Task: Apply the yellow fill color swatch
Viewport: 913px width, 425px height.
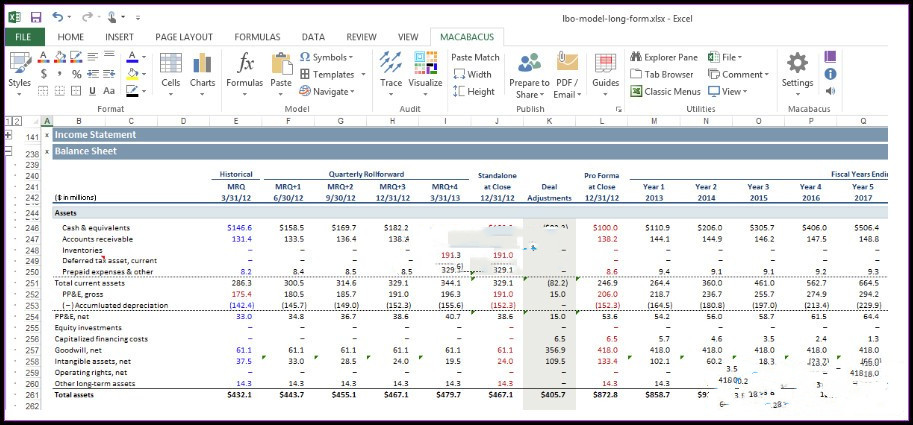Action: (x=132, y=74)
